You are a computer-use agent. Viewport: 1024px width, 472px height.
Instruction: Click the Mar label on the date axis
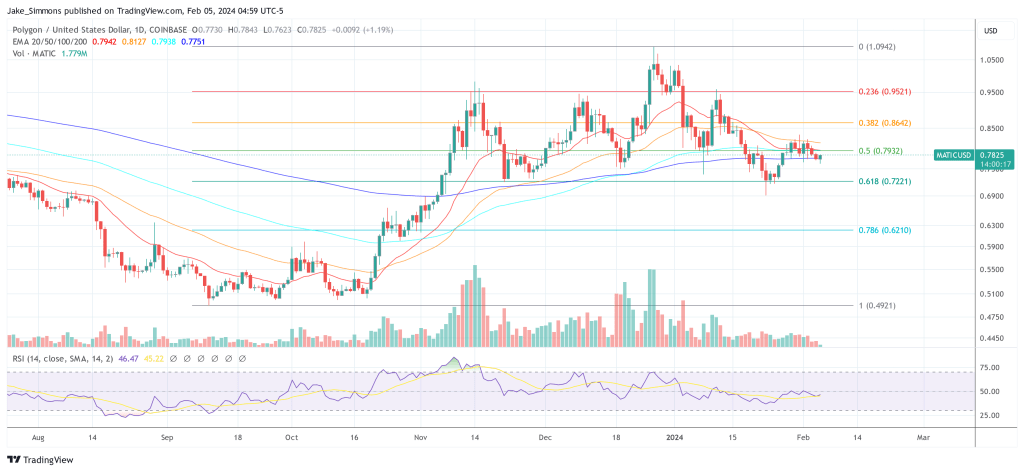point(923,437)
